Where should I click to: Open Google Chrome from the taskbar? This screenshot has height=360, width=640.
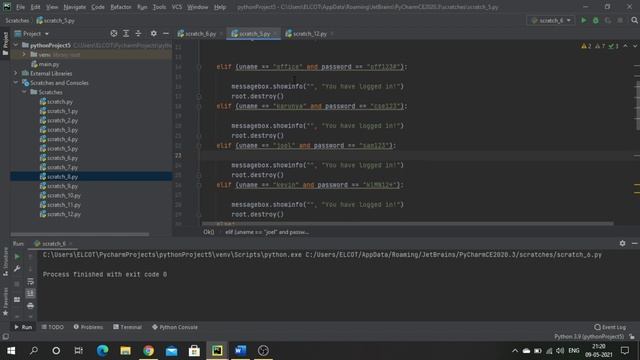pos(149,351)
